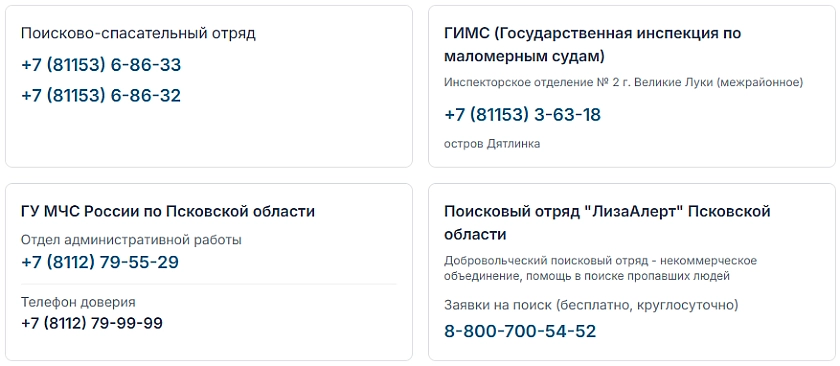Click the Телефон доверия label
840x366 pixels.
tap(78, 302)
